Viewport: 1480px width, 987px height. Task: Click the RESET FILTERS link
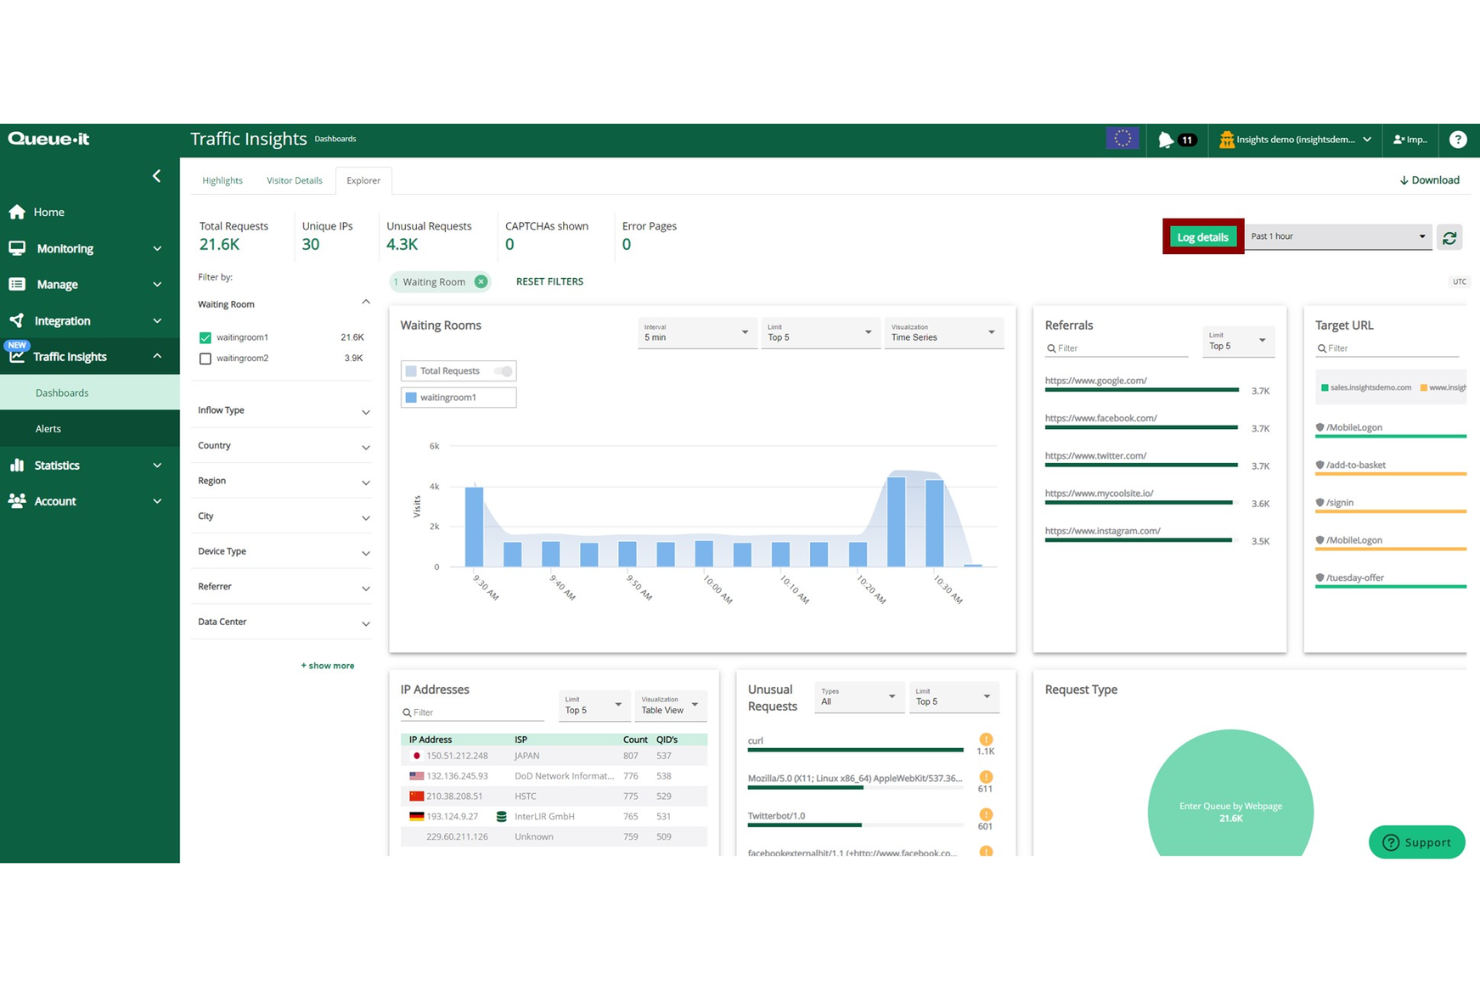click(x=549, y=282)
